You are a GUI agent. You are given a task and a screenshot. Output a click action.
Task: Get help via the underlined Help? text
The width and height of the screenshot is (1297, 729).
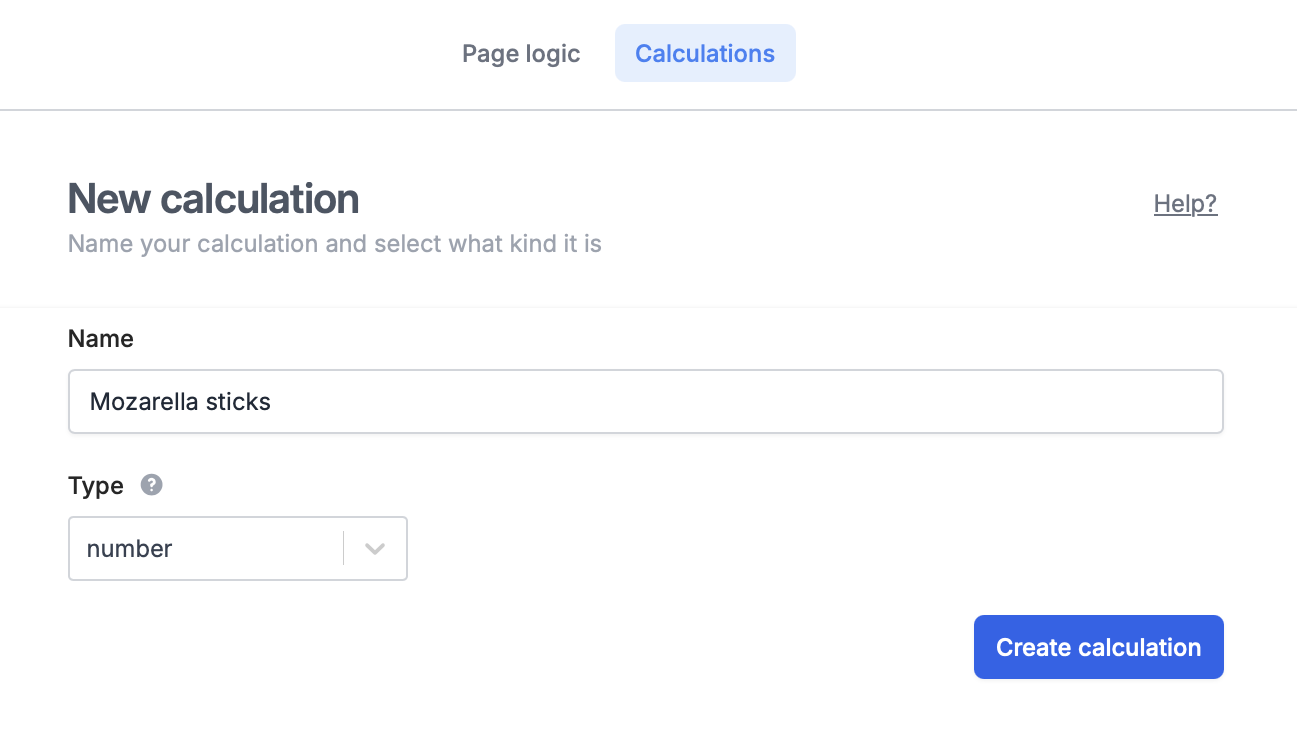pyautogui.click(x=1185, y=204)
